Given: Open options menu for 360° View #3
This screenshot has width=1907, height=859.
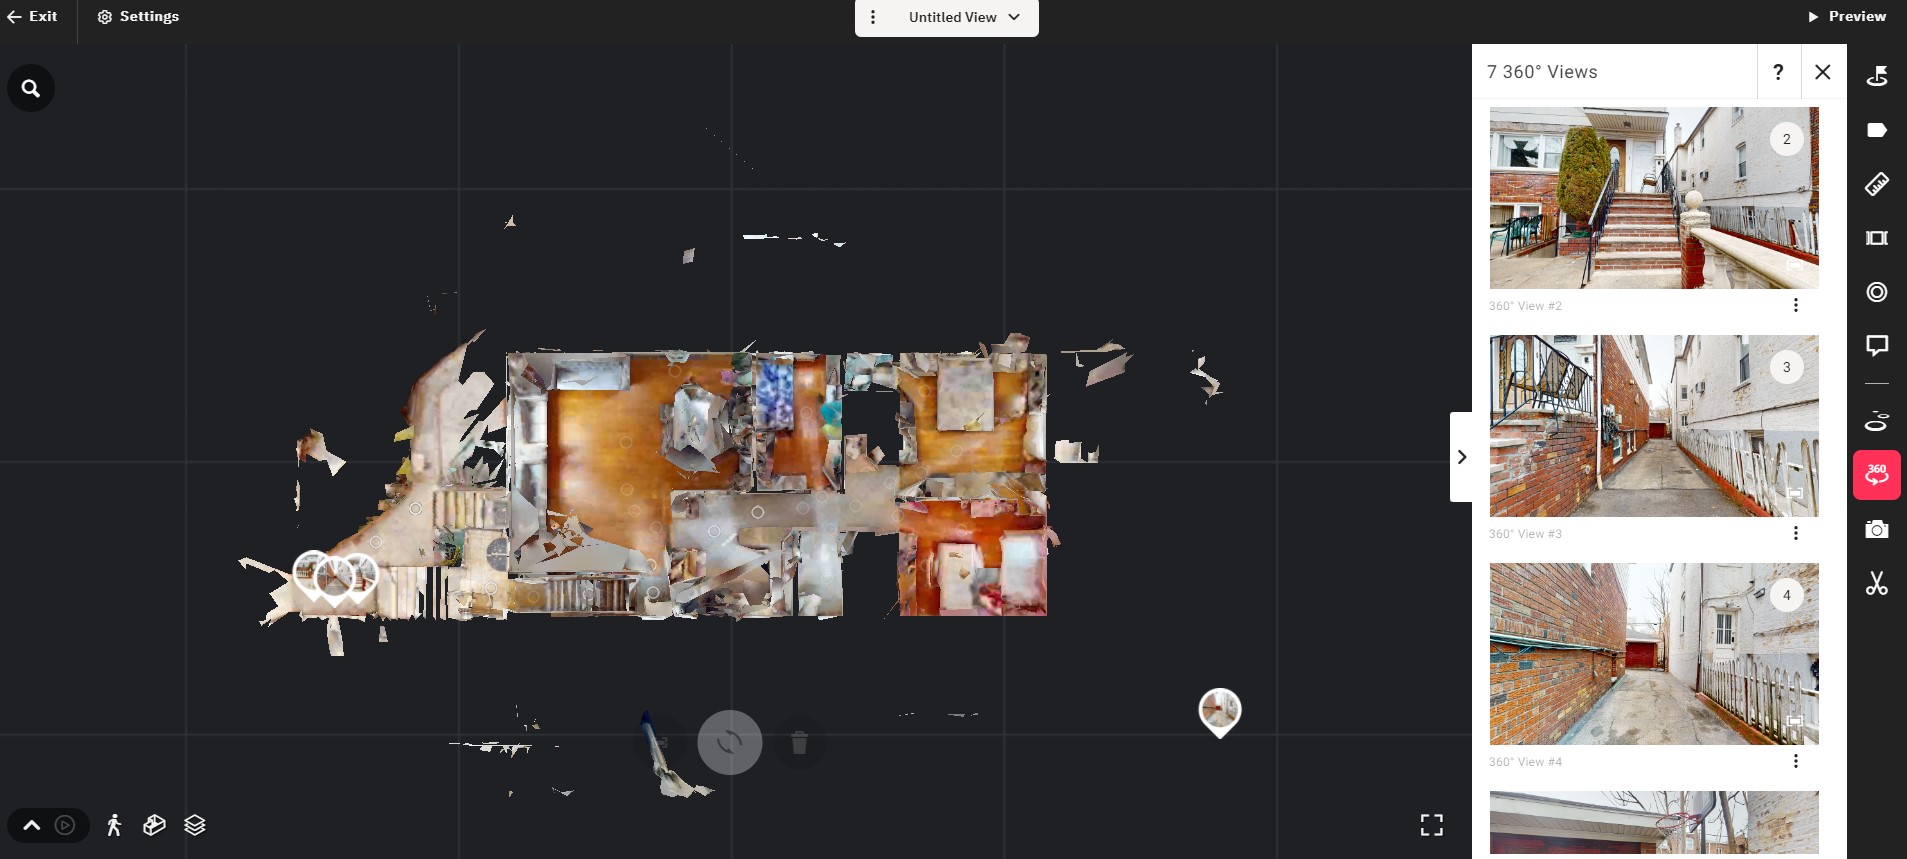Looking at the screenshot, I should tap(1796, 533).
